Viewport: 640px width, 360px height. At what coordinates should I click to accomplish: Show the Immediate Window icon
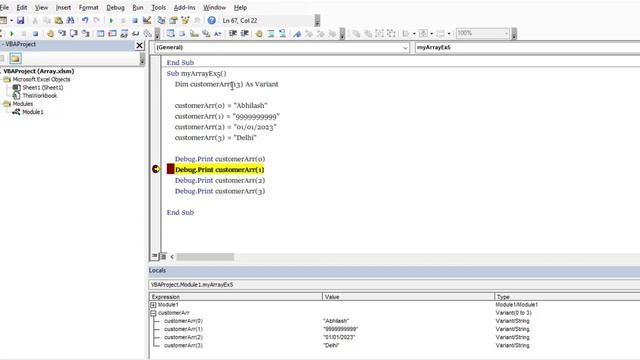pos(112,33)
